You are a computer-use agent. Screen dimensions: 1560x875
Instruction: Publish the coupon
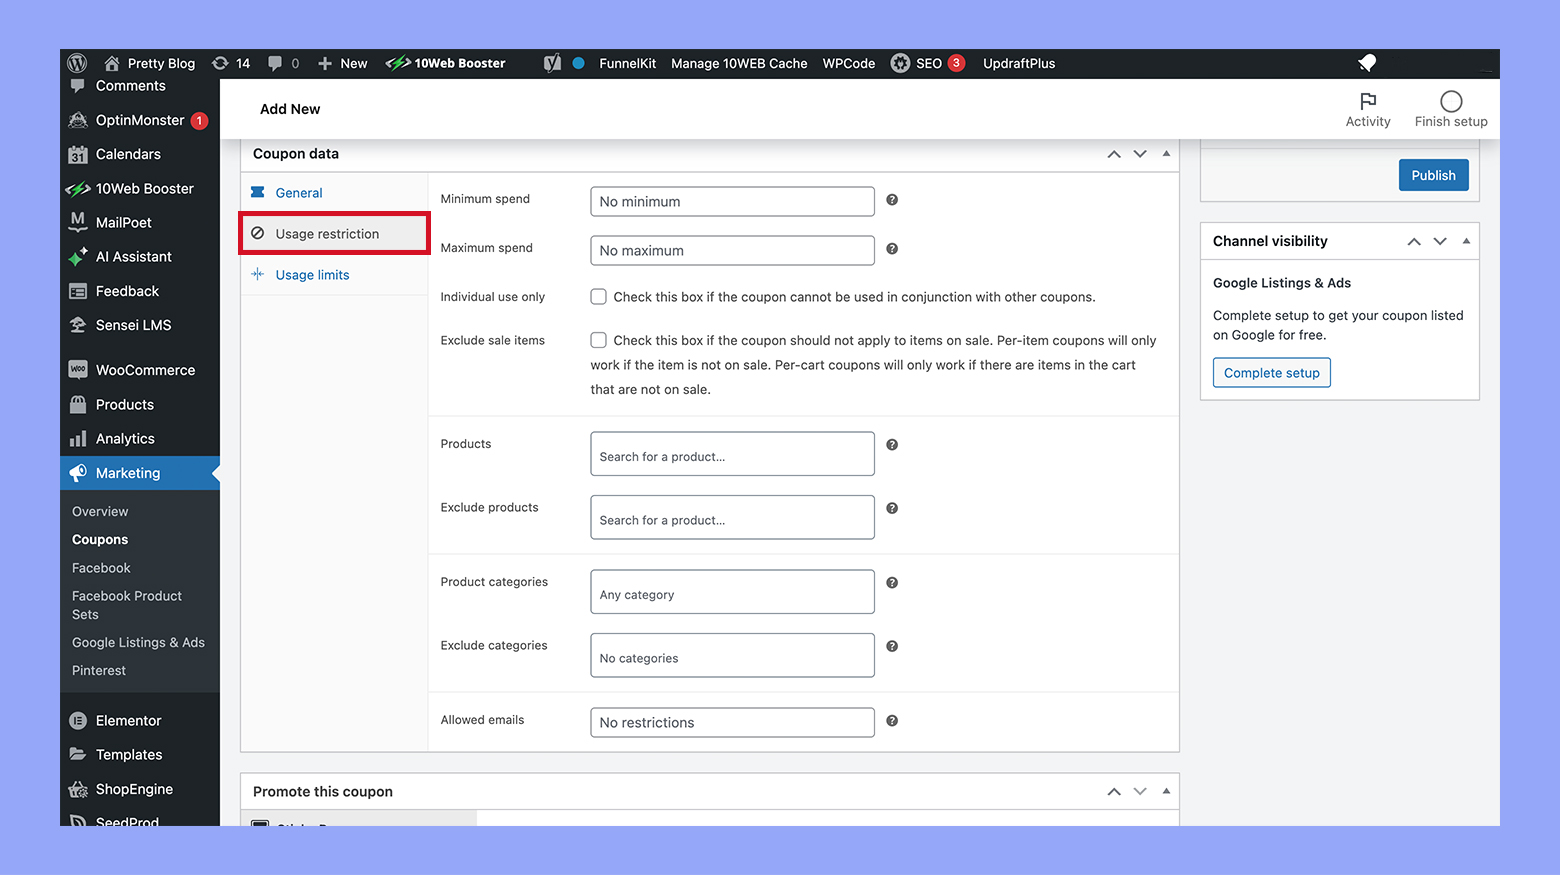[1433, 174]
